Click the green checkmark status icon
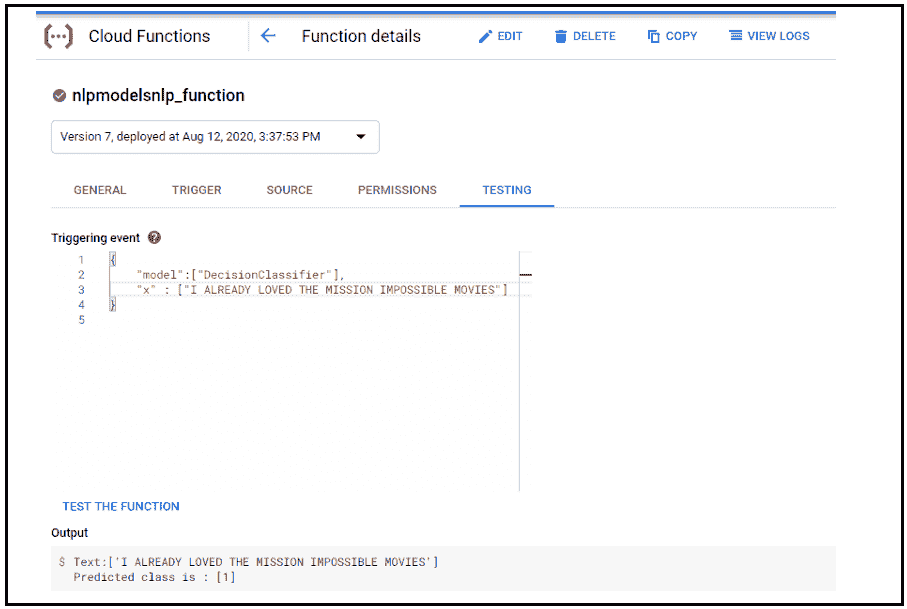The width and height of the screenshot is (907, 609). tap(59, 96)
